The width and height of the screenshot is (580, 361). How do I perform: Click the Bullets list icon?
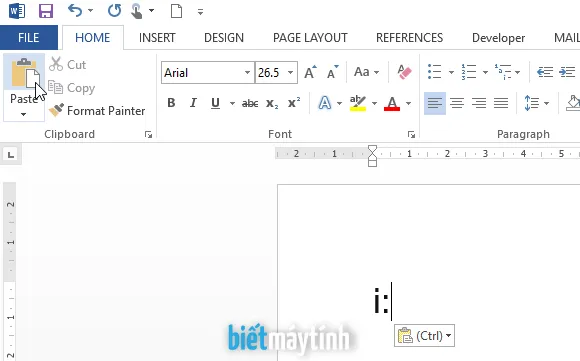tap(435, 72)
